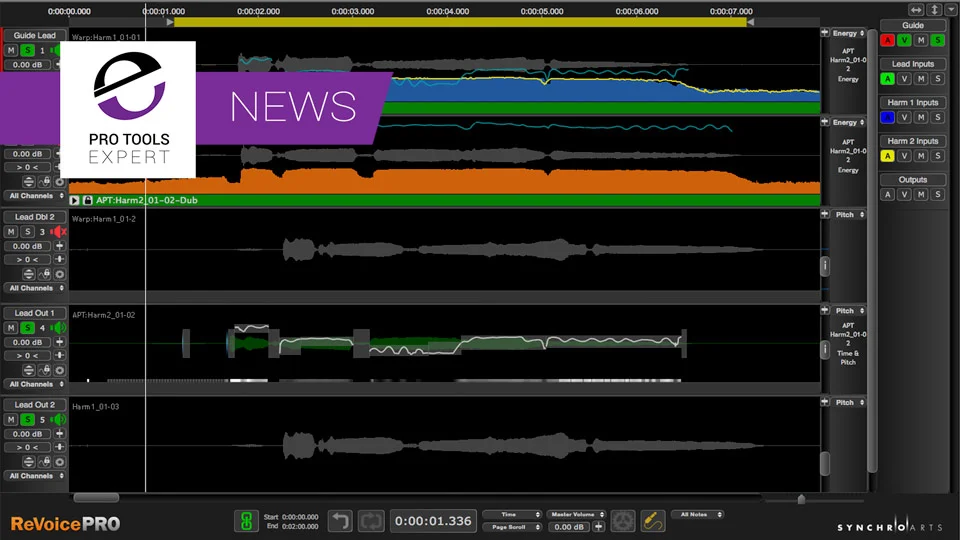
Task: Toggle Solo on Lead Out 1 track
Action: click(27, 328)
